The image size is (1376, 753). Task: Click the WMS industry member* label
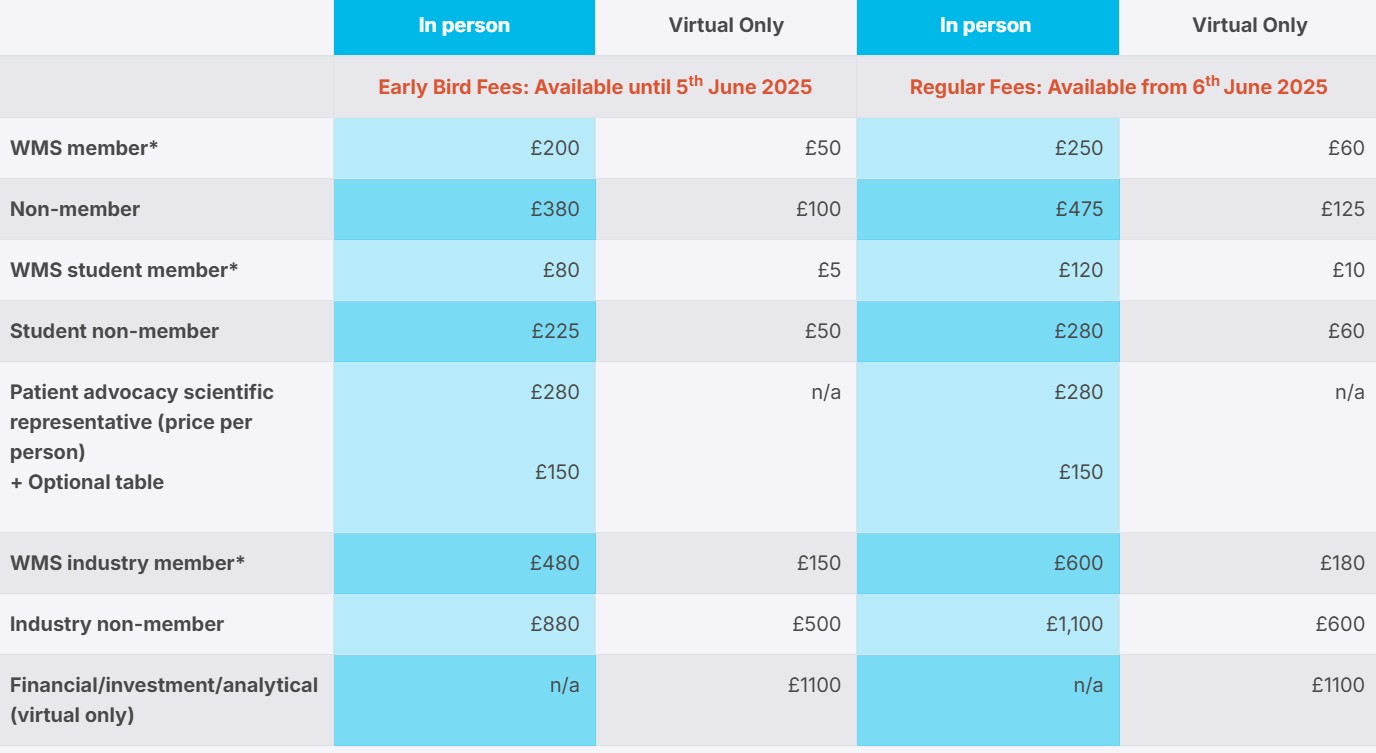pyautogui.click(x=127, y=563)
